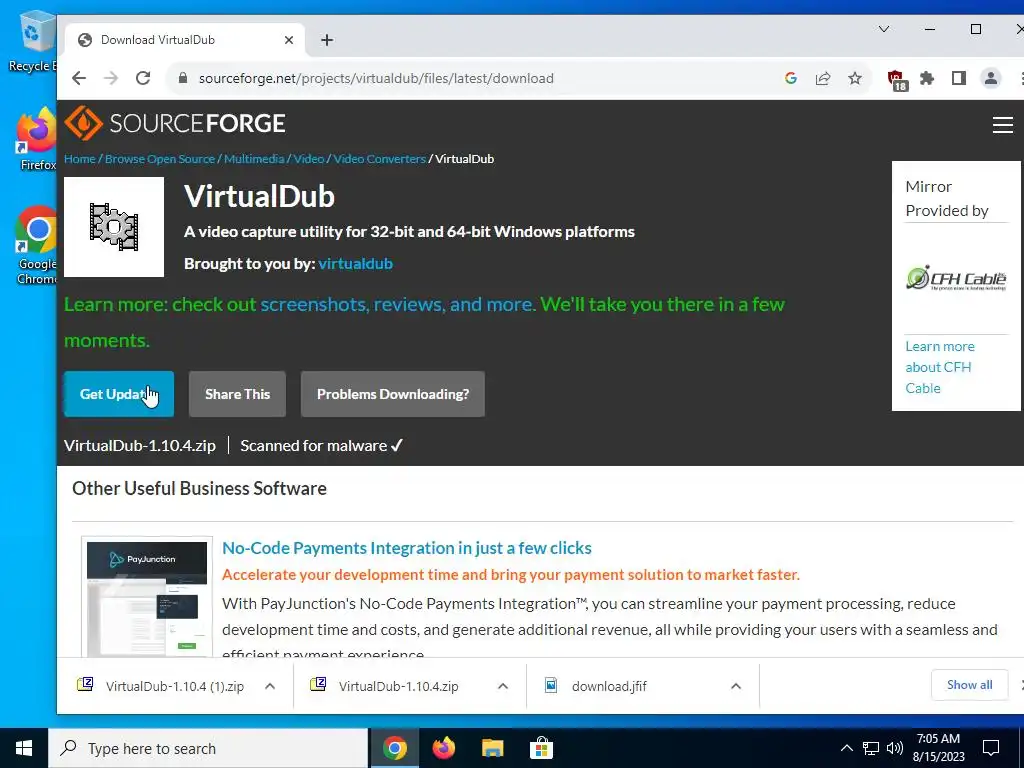1024x768 pixels.
Task: Toggle the side panel icon
Action: 959,78
